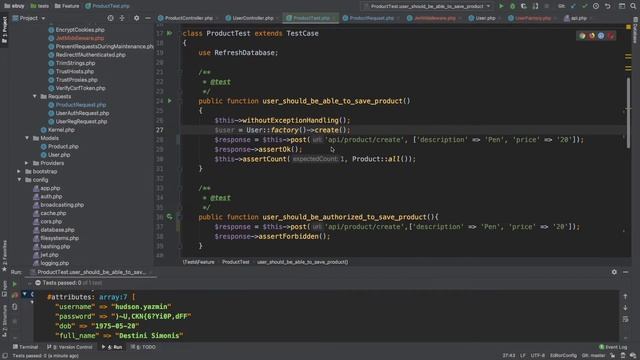Toggle the Project tool window side tab

[4, 29]
